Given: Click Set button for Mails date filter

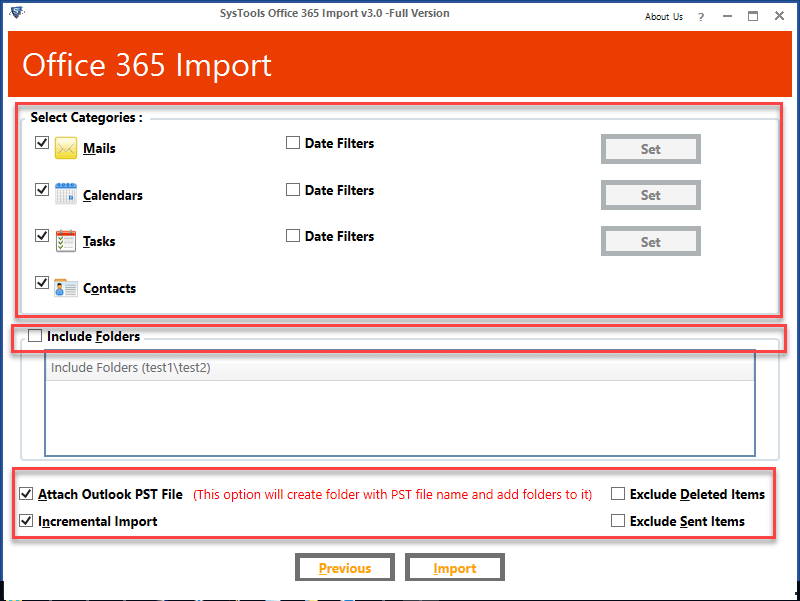Looking at the screenshot, I should pyautogui.click(x=651, y=149).
